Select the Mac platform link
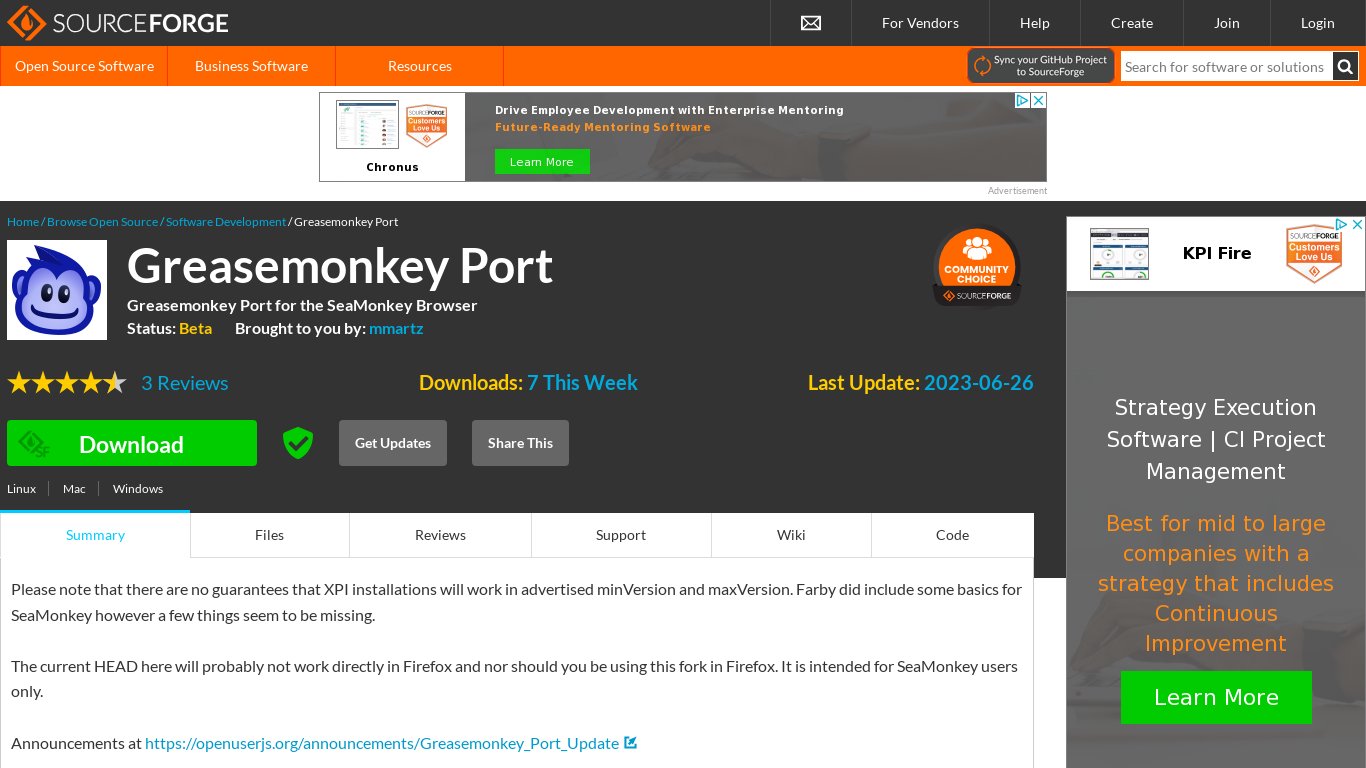Image resolution: width=1366 pixels, height=768 pixels. 74,489
